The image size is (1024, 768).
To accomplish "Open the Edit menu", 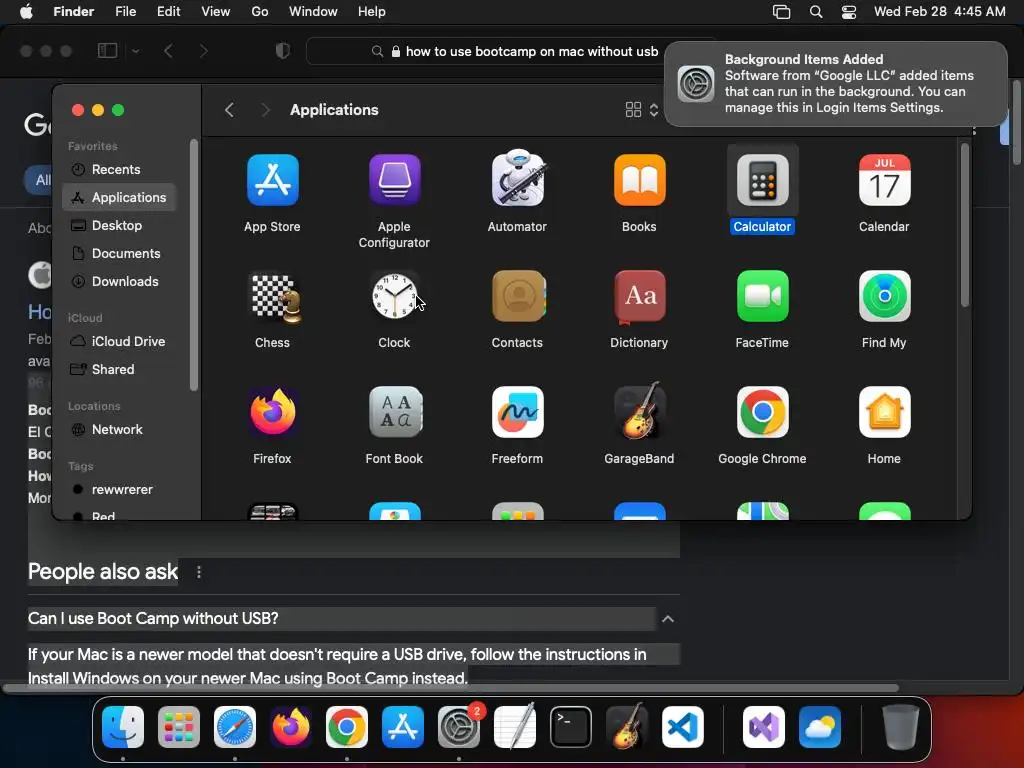I will pyautogui.click(x=168, y=12).
